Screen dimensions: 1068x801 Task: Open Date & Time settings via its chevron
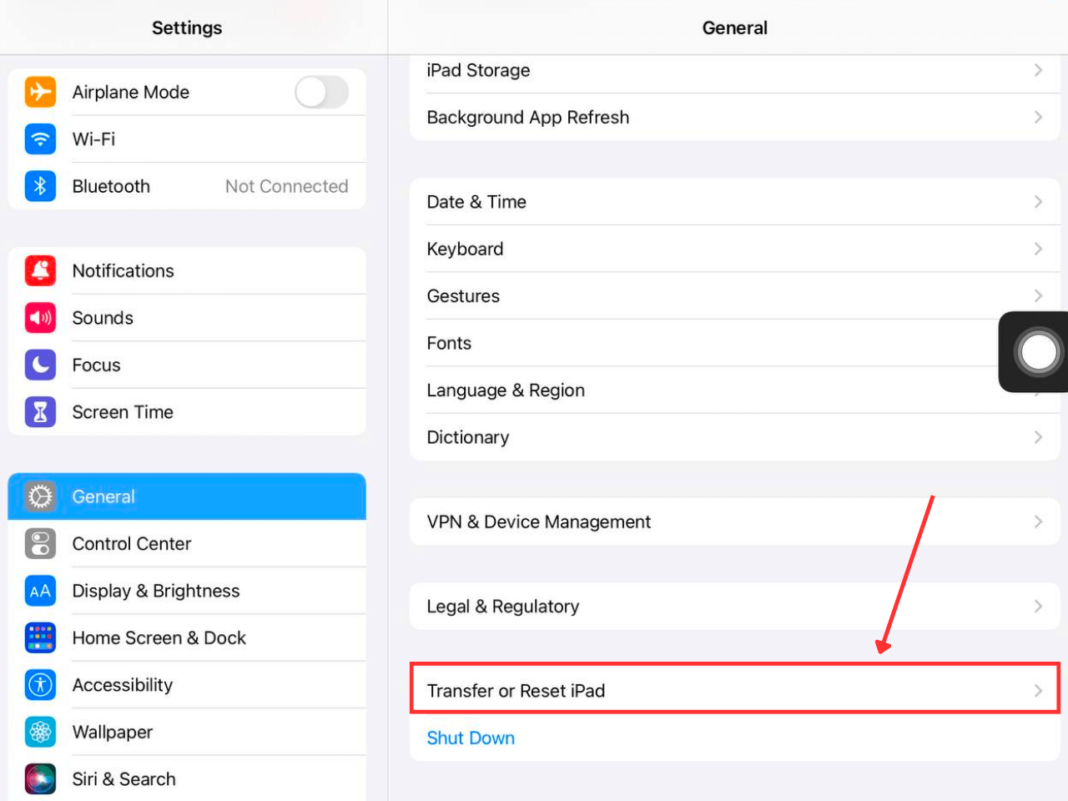point(1037,201)
